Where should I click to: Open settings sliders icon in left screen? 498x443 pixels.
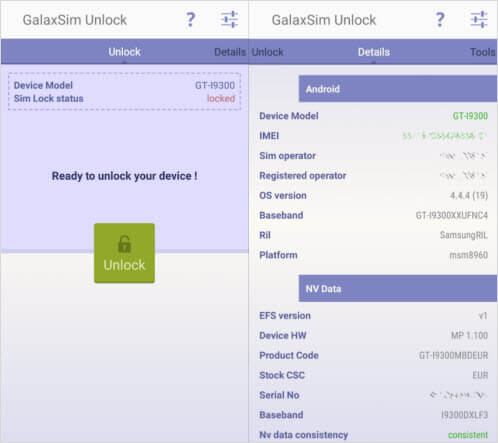point(229,19)
